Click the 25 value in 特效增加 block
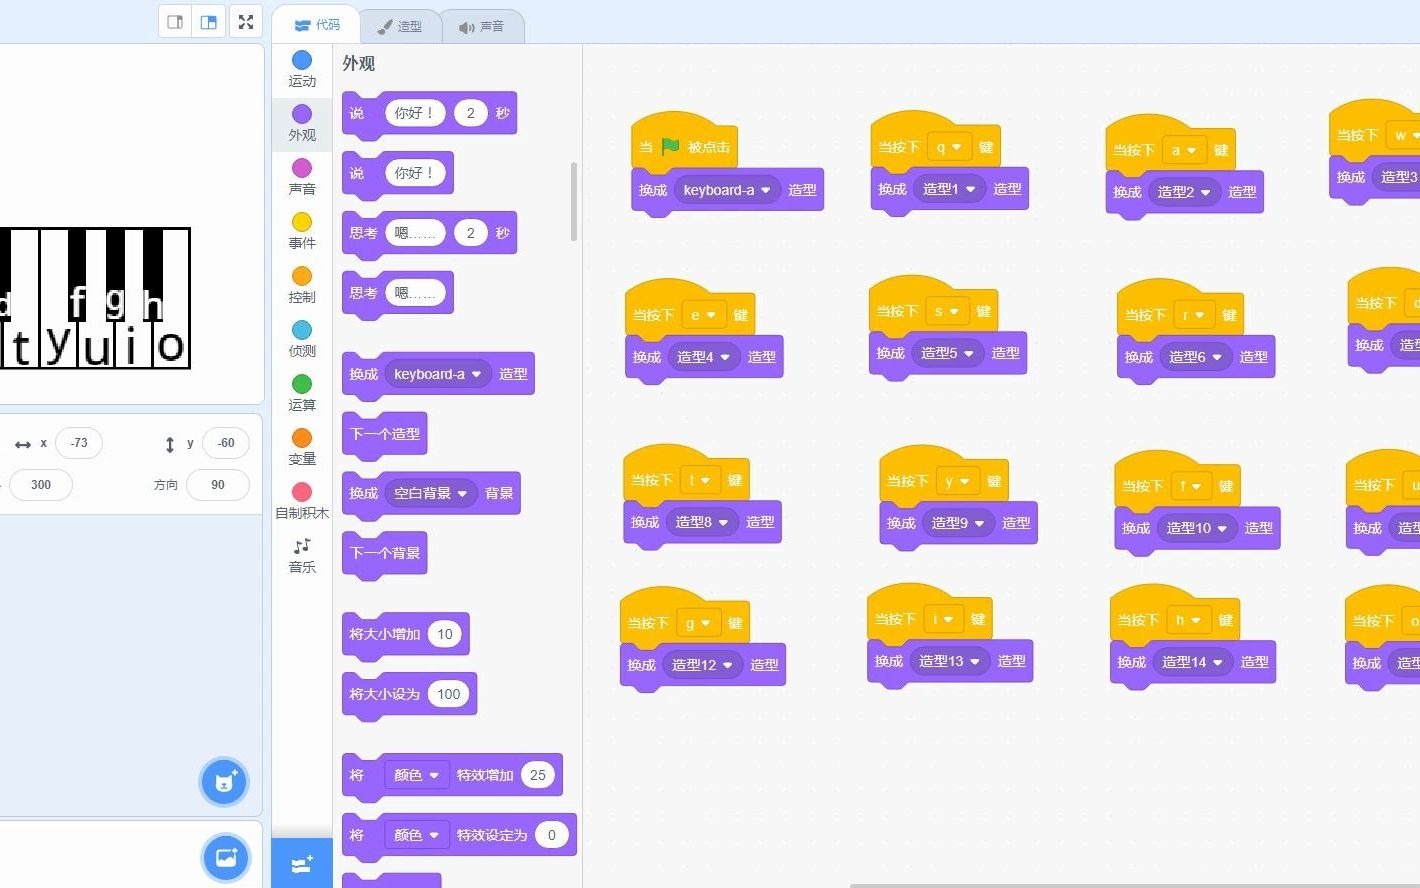 [x=538, y=775]
